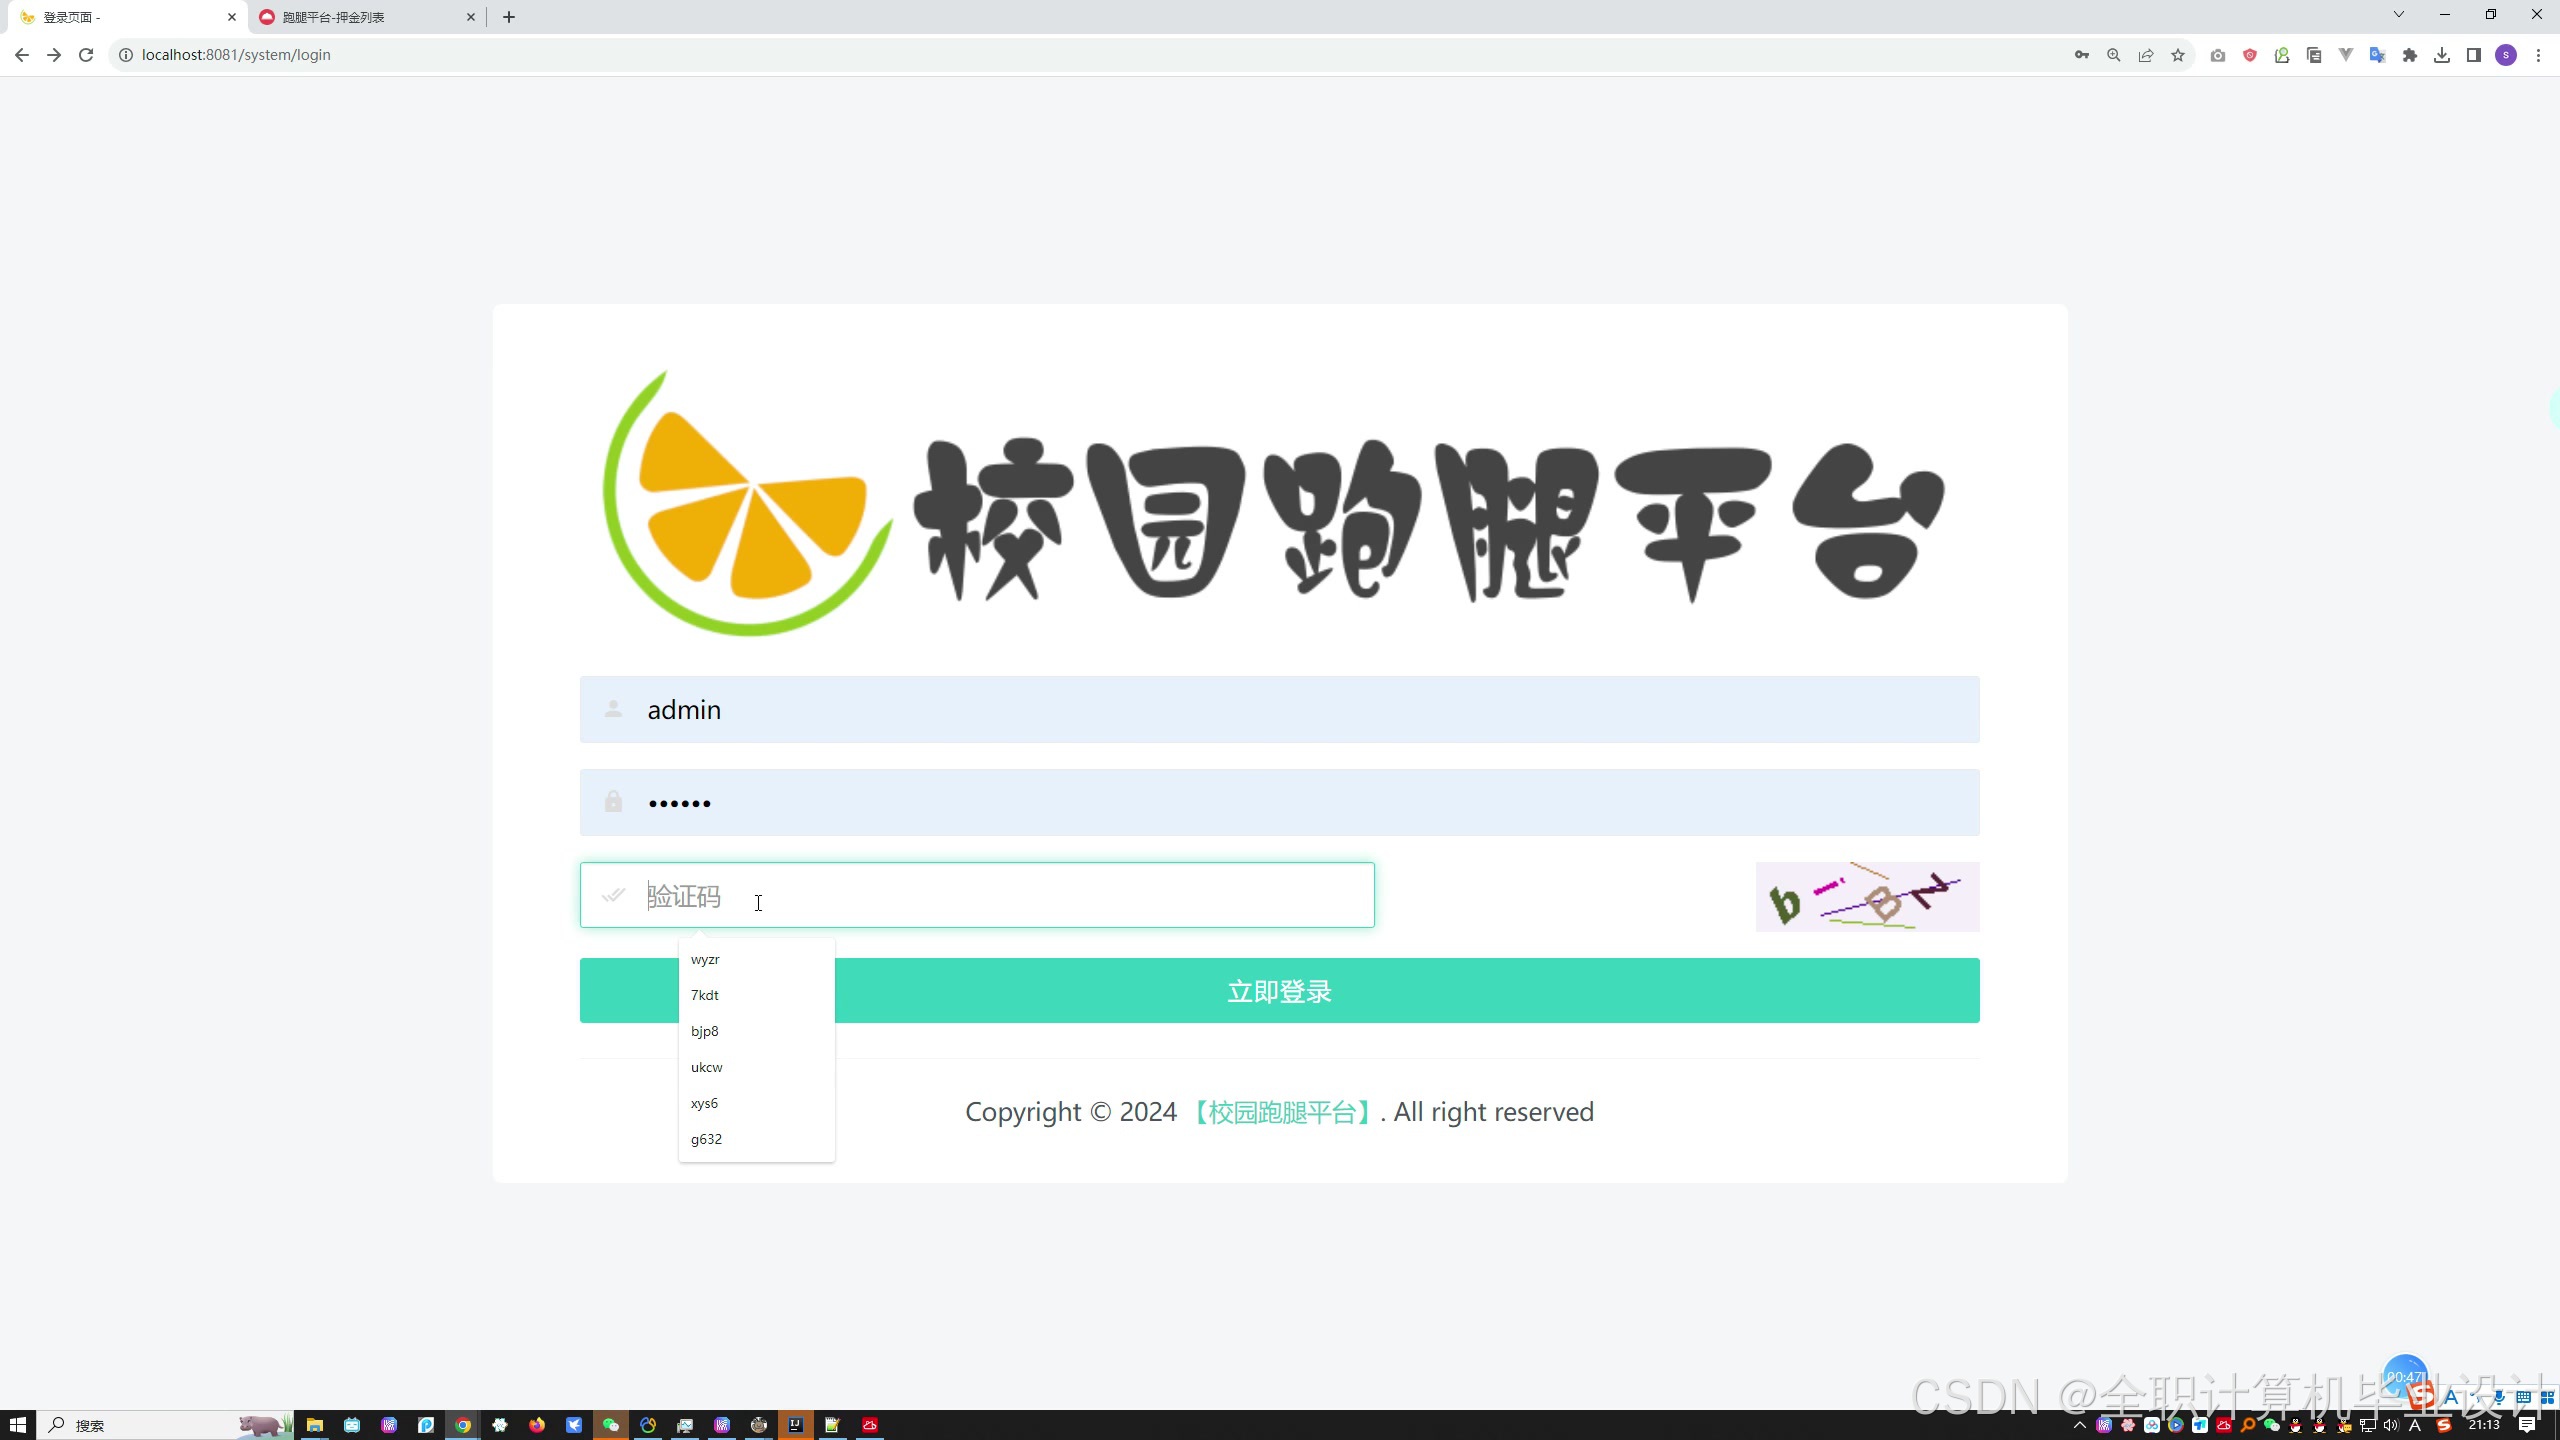This screenshot has height=1440, width=2560.
Task: Pick the g632 suggestion from list
Action: [707, 1140]
